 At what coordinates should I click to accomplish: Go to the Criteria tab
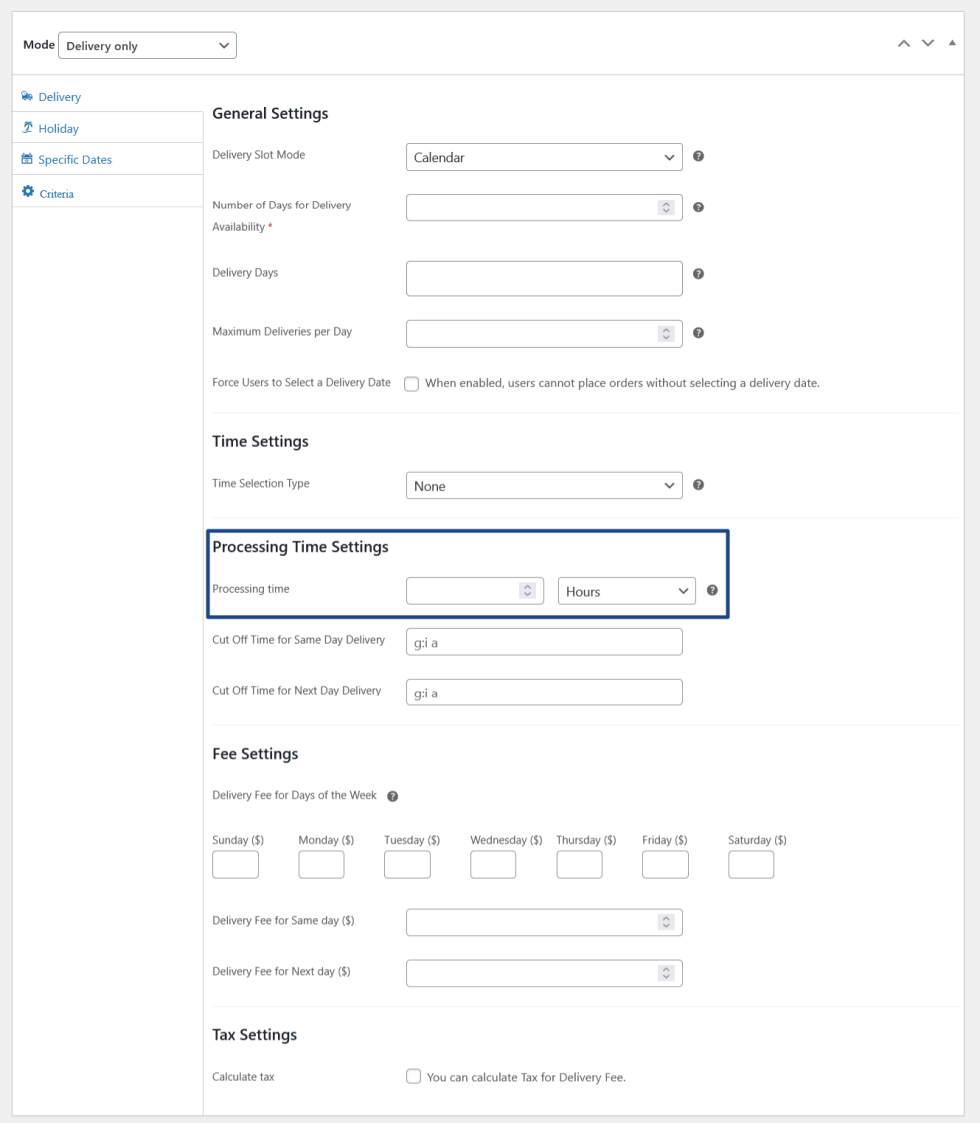point(56,193)
